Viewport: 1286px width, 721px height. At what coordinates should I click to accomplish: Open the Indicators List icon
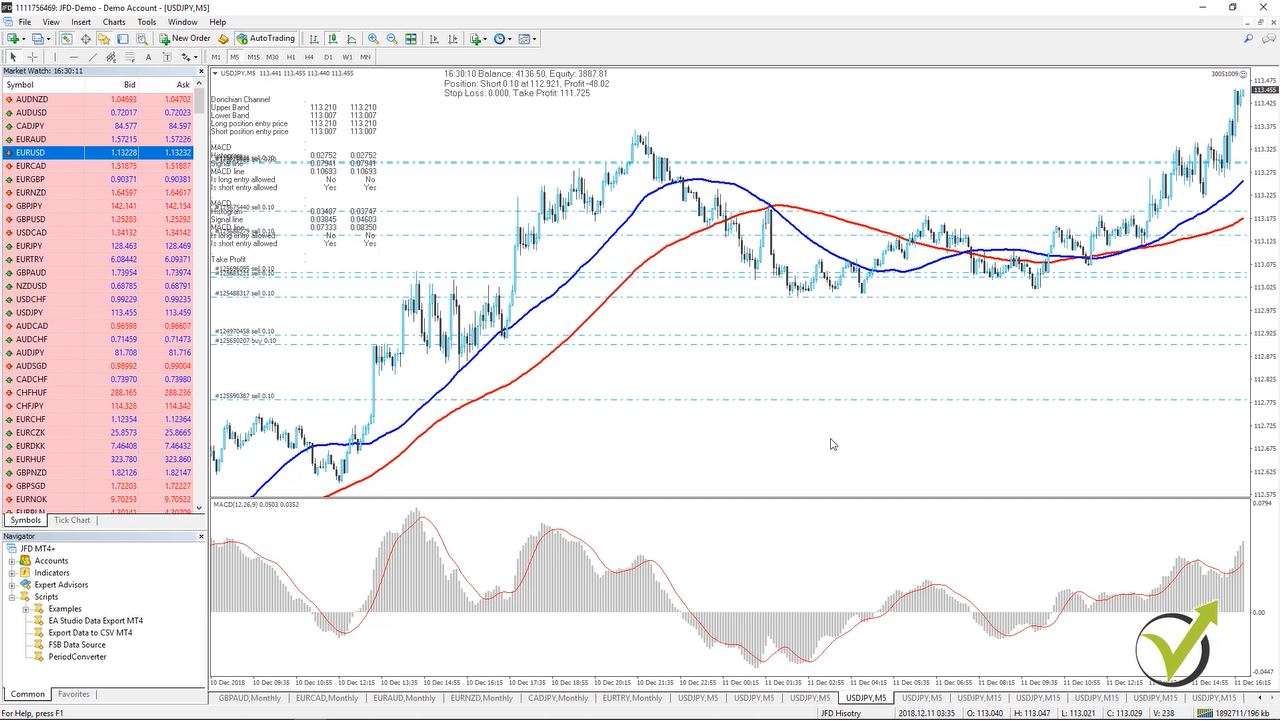(x=477, y=38)
